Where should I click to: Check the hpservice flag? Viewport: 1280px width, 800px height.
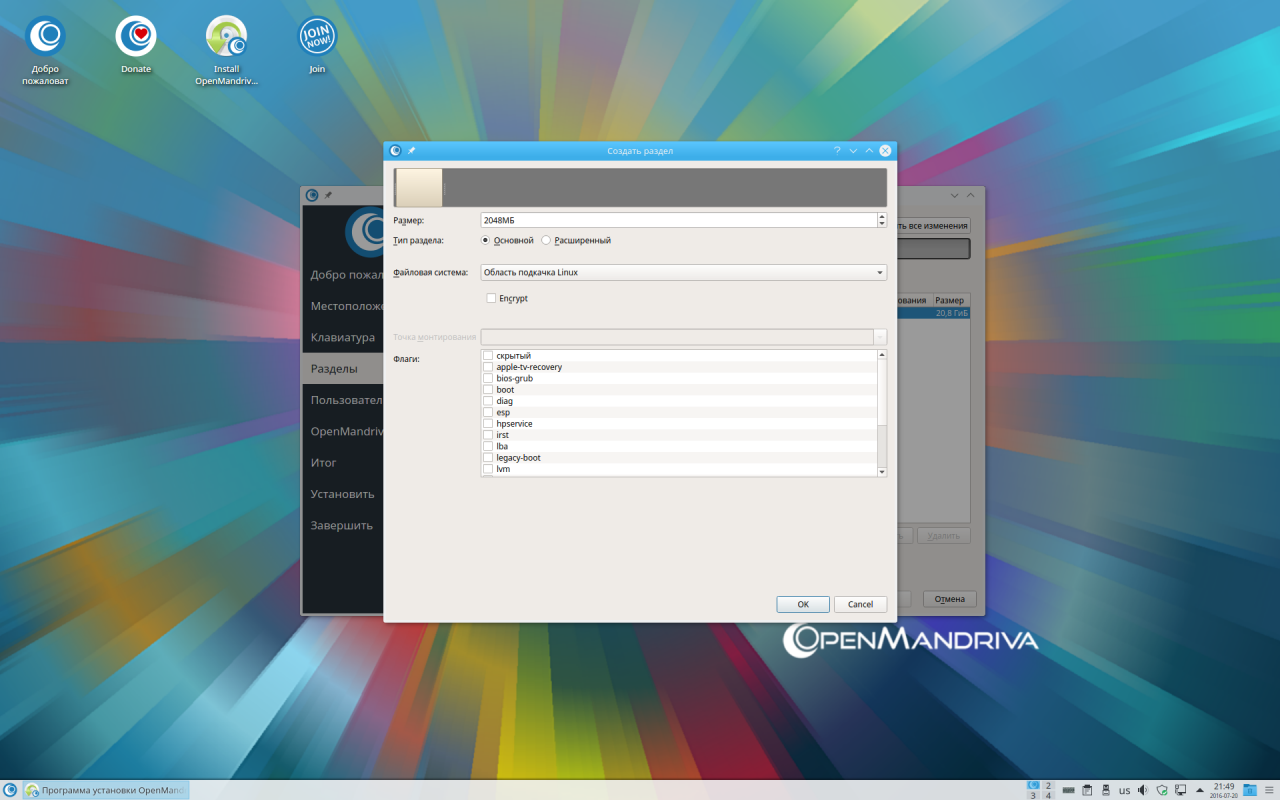tap(488, 424)
